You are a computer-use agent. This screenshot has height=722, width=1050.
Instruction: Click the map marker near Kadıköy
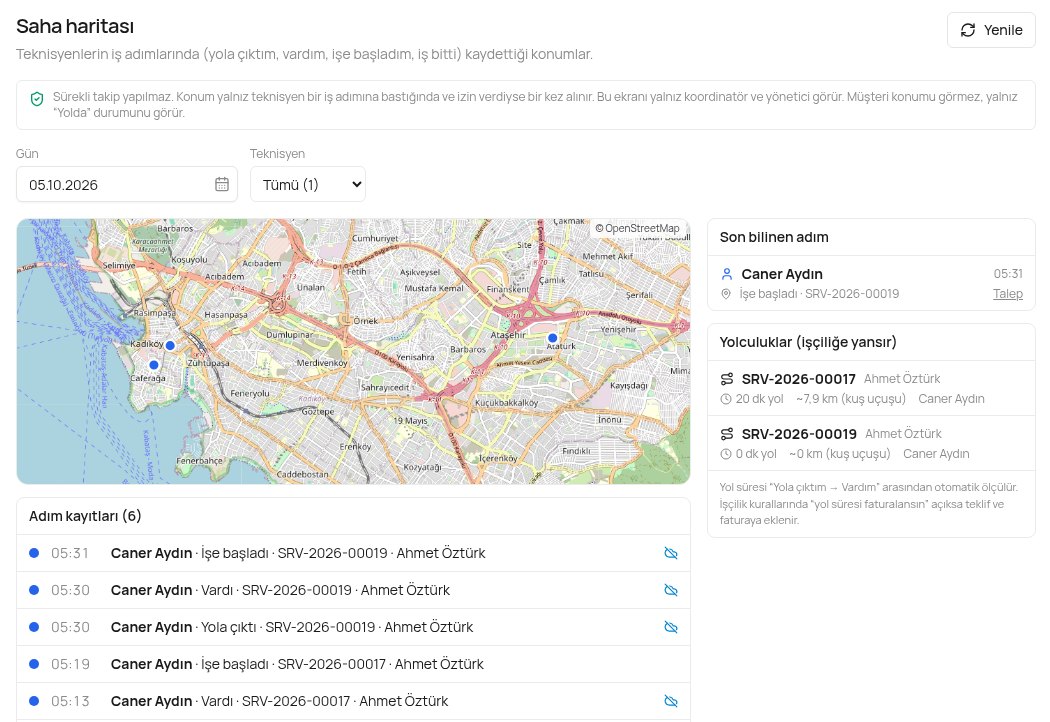coord(170,345)
